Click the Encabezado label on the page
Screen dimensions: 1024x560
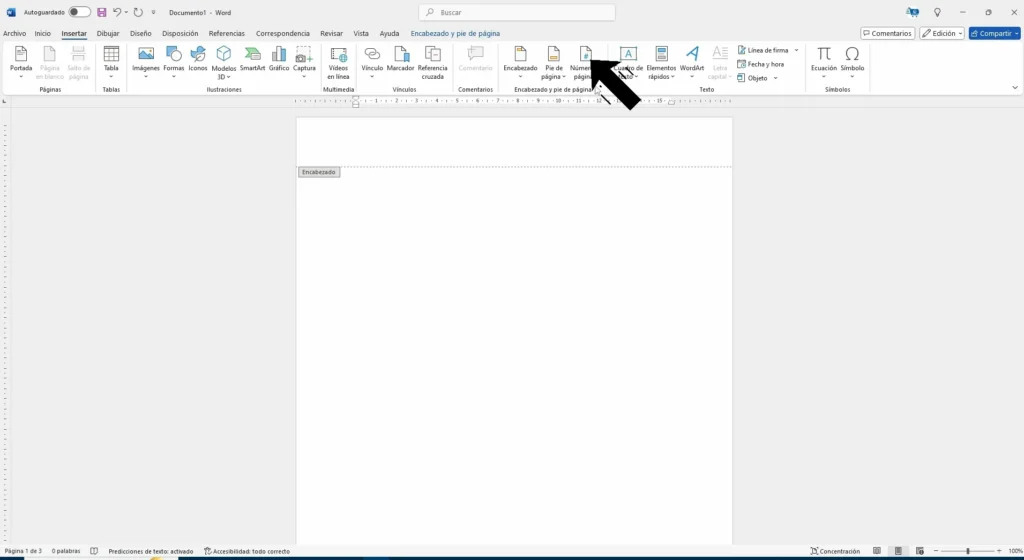pos(319,172)
